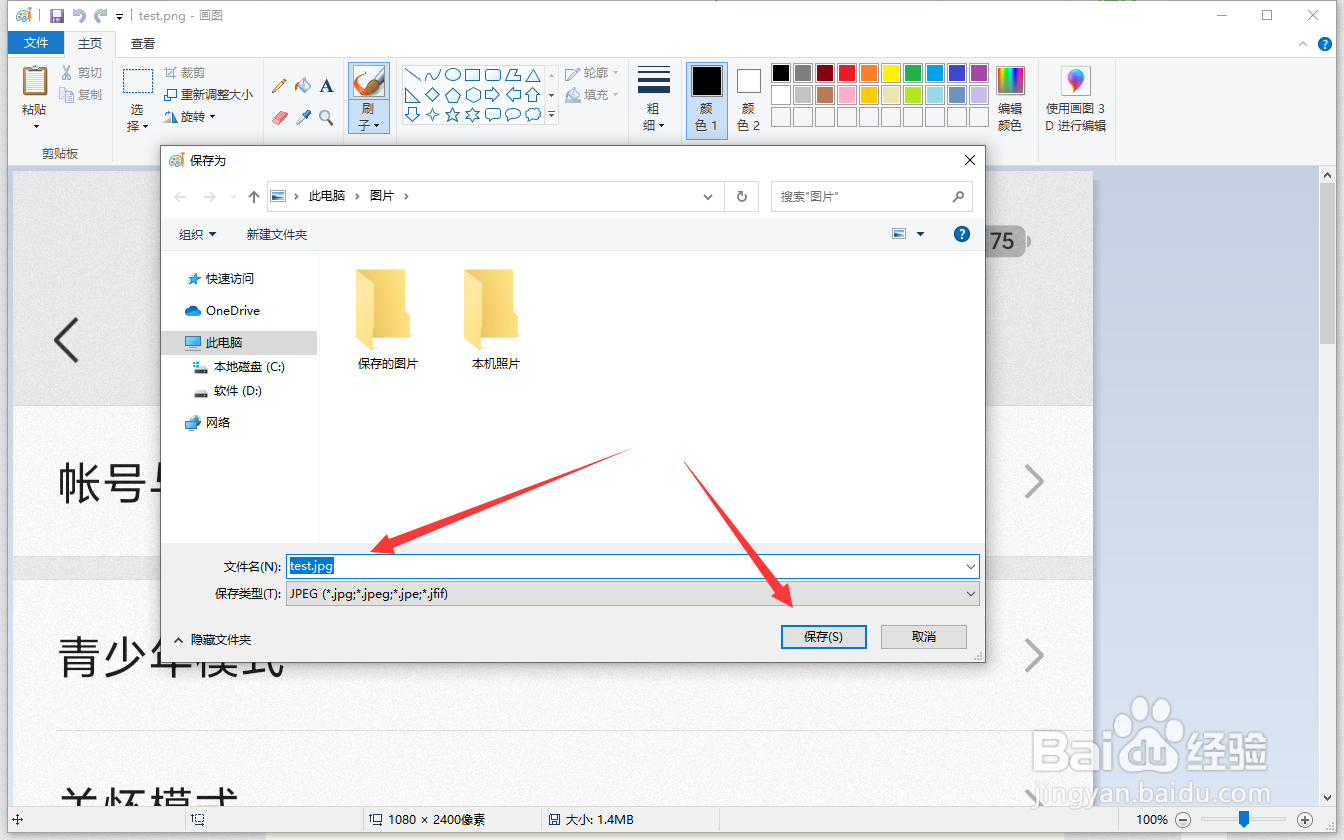
Task: Select Color 1 (颜色 1) swatch button
Action: pyautogui.click(x=707, y=100)
